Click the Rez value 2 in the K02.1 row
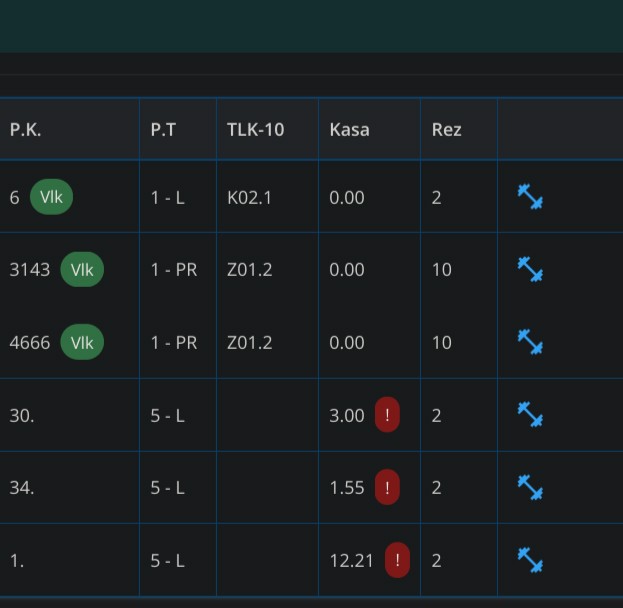 pyautogui.click(x=436, y=198)
